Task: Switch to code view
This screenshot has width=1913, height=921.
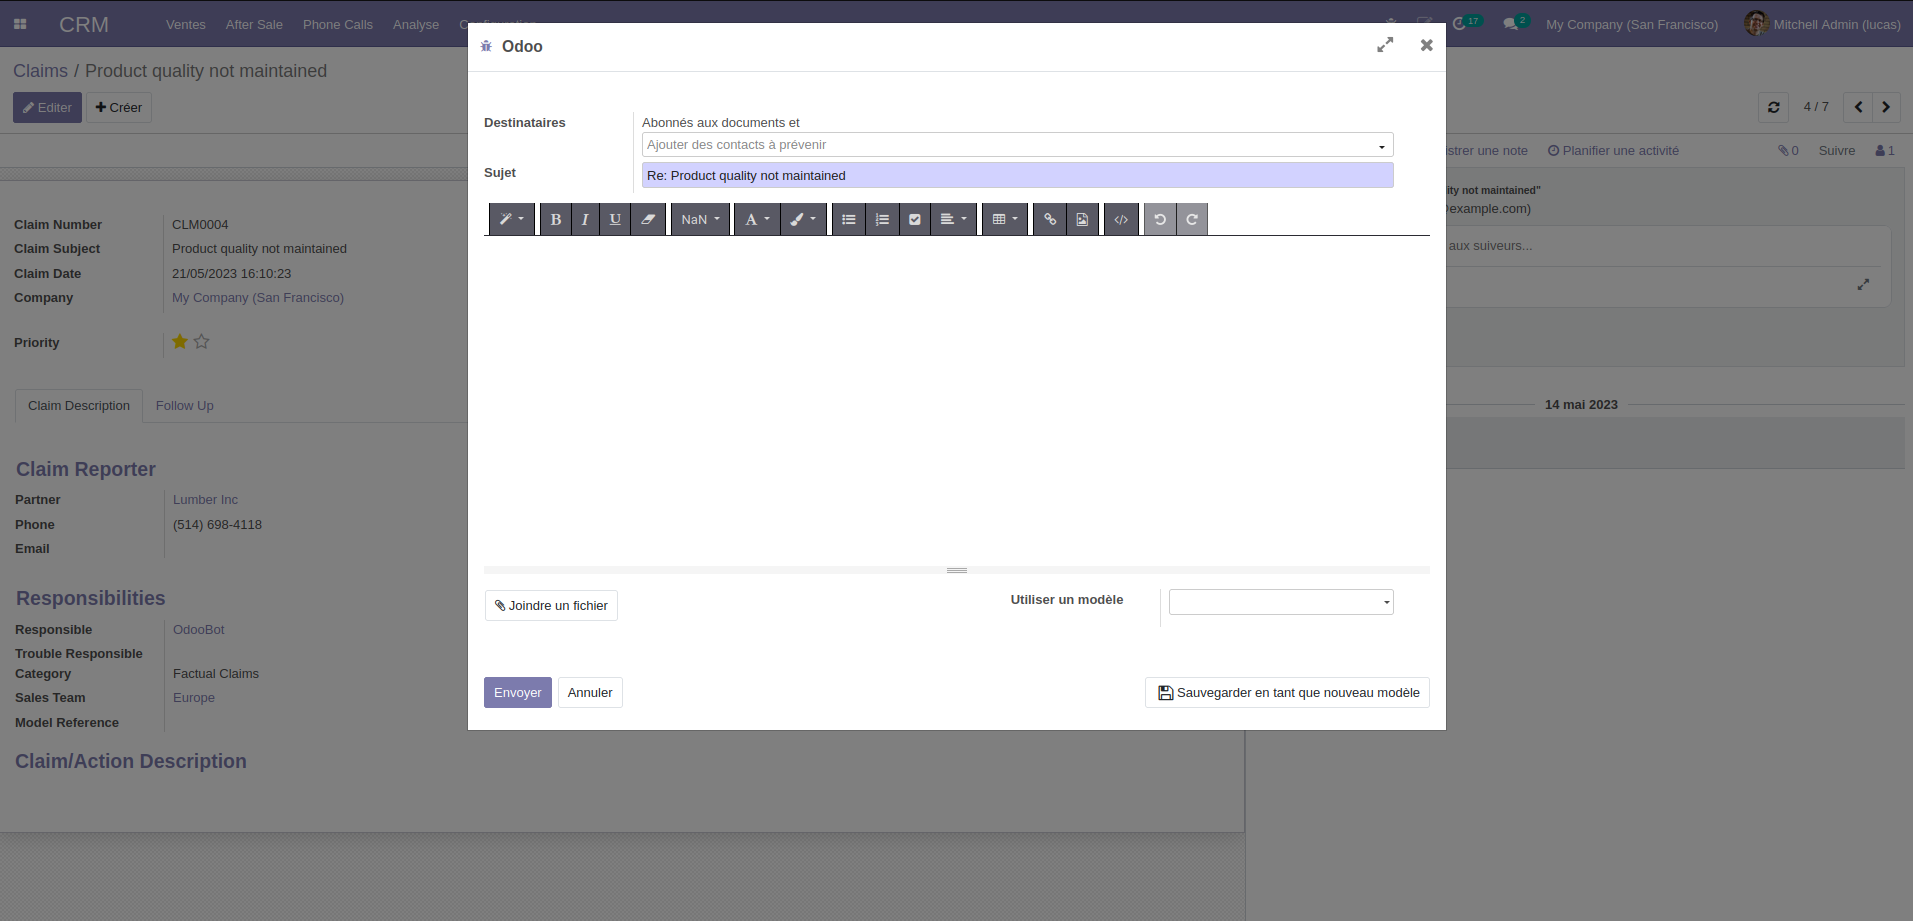Action: [x=1121, y=219]
